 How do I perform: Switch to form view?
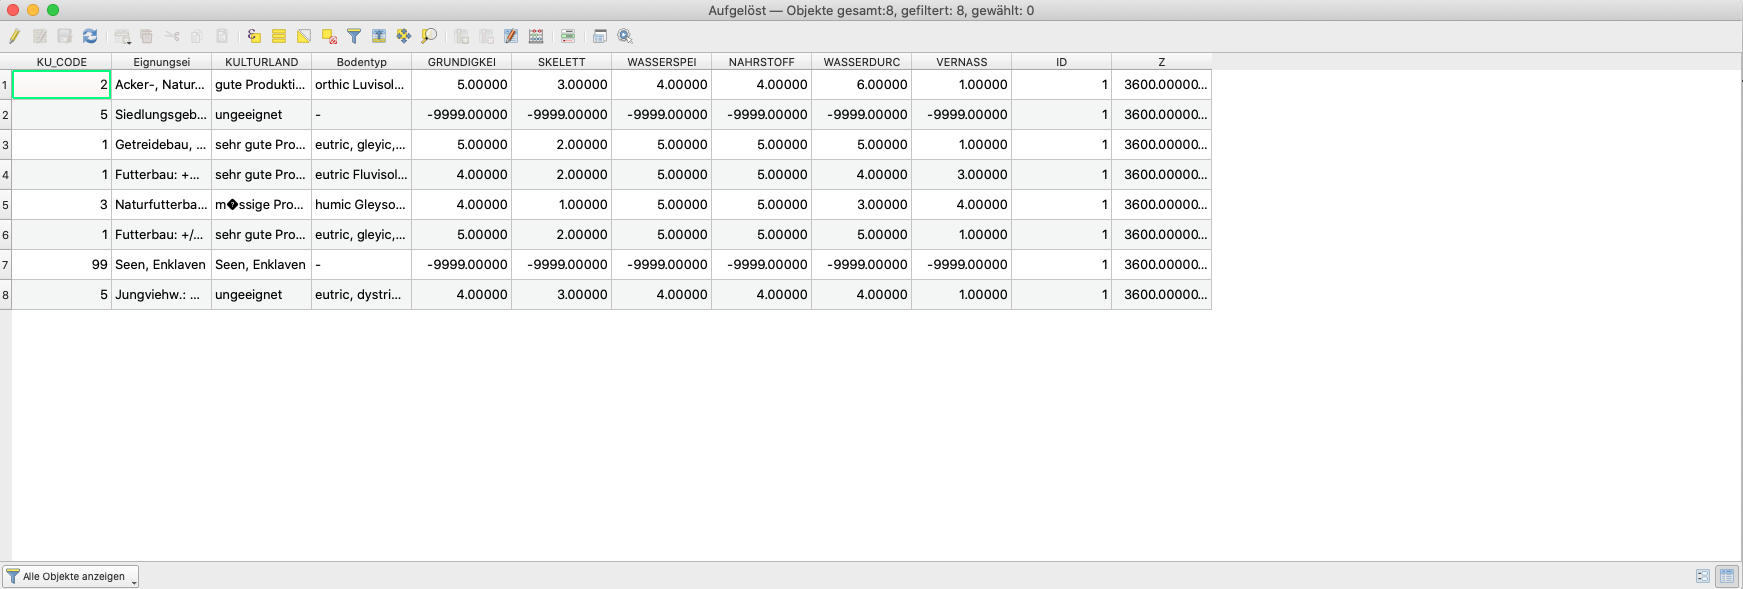click(x=1702, y=576)
